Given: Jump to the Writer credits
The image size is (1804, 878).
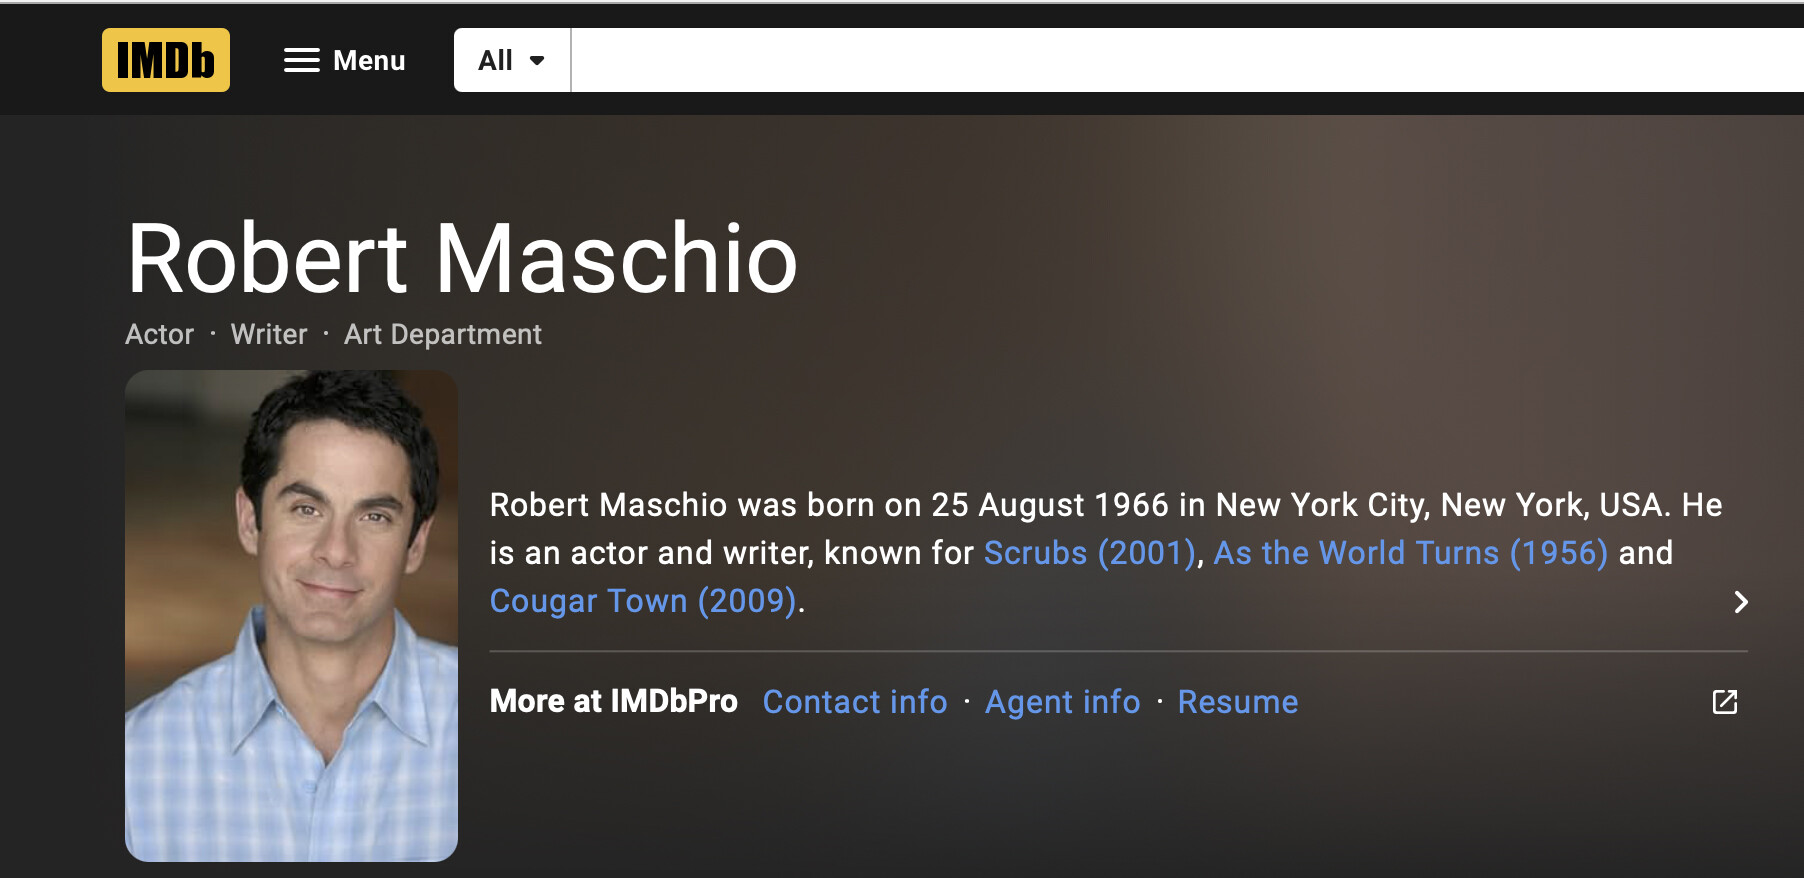Looking at the screenshot, I should pos(269,334).
